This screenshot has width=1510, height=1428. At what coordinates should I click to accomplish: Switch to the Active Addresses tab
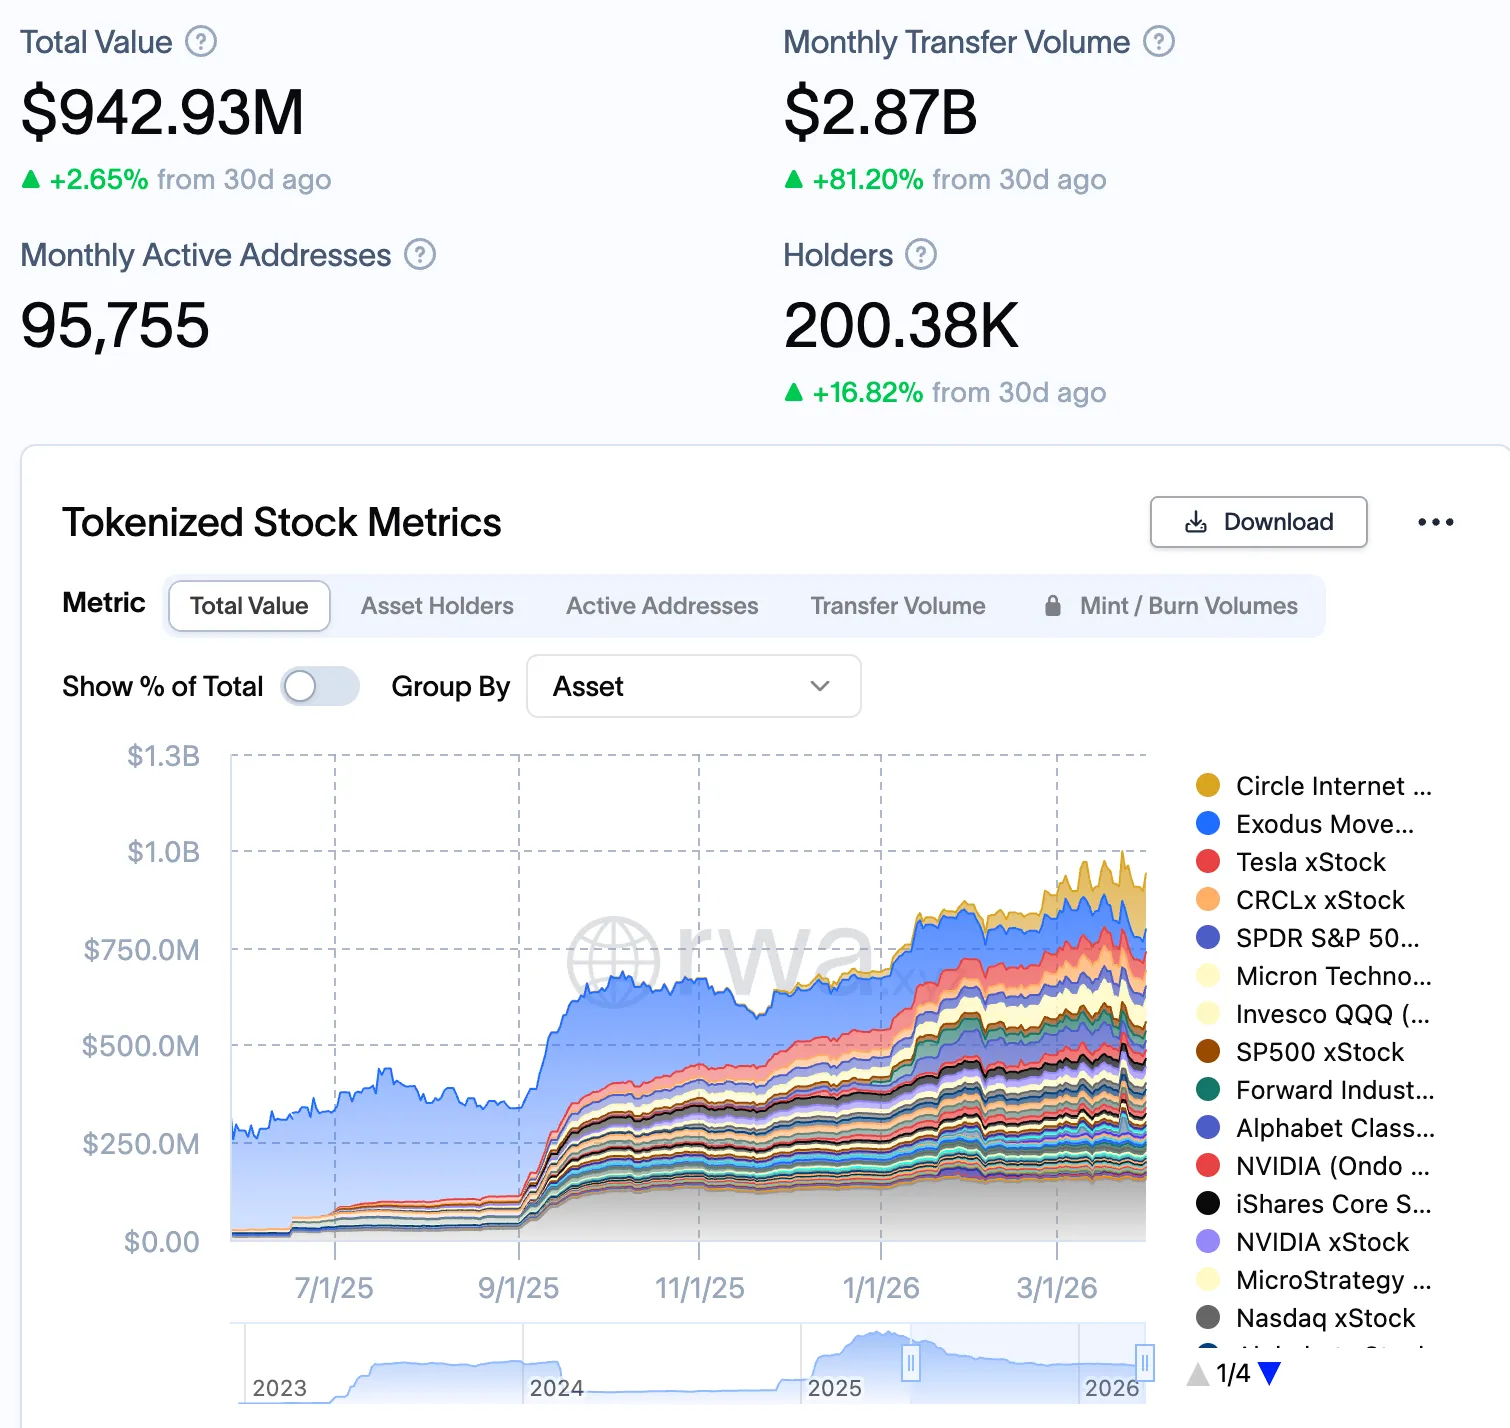pyautogui.click(x=662, y=606)
